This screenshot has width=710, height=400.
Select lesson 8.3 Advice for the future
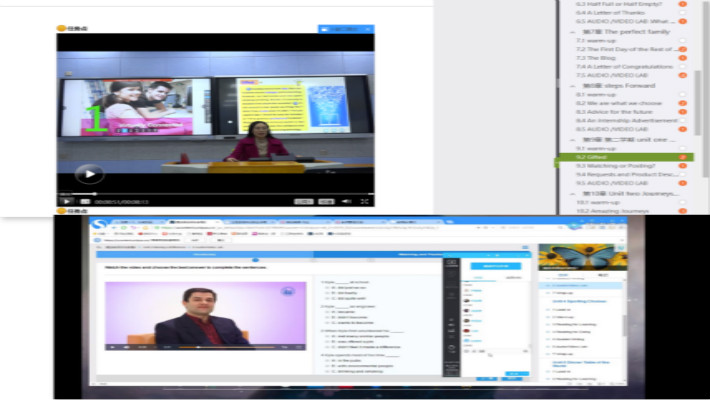coord(612,110)
